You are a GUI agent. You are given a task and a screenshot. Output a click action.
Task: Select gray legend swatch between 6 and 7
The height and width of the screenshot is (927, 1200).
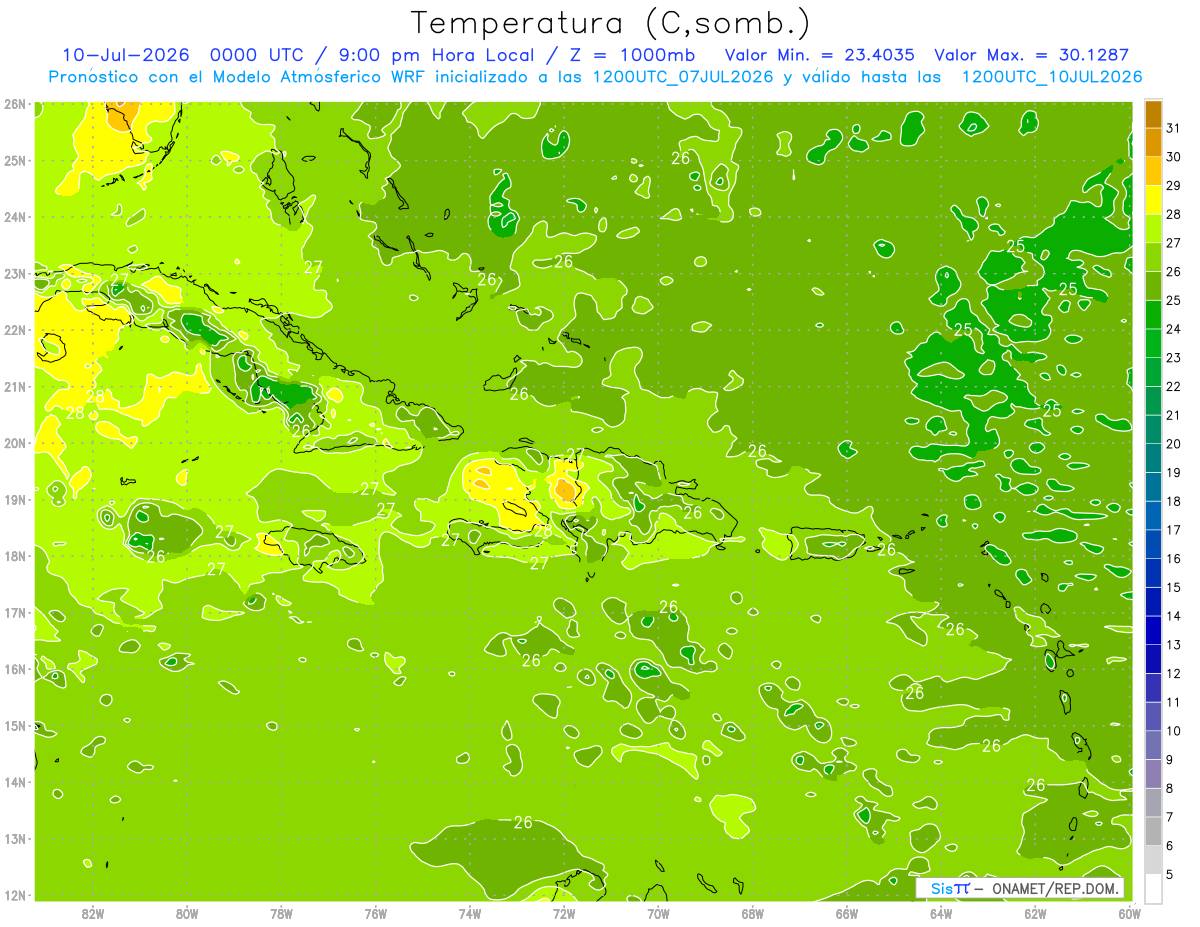pos(1154,831)
